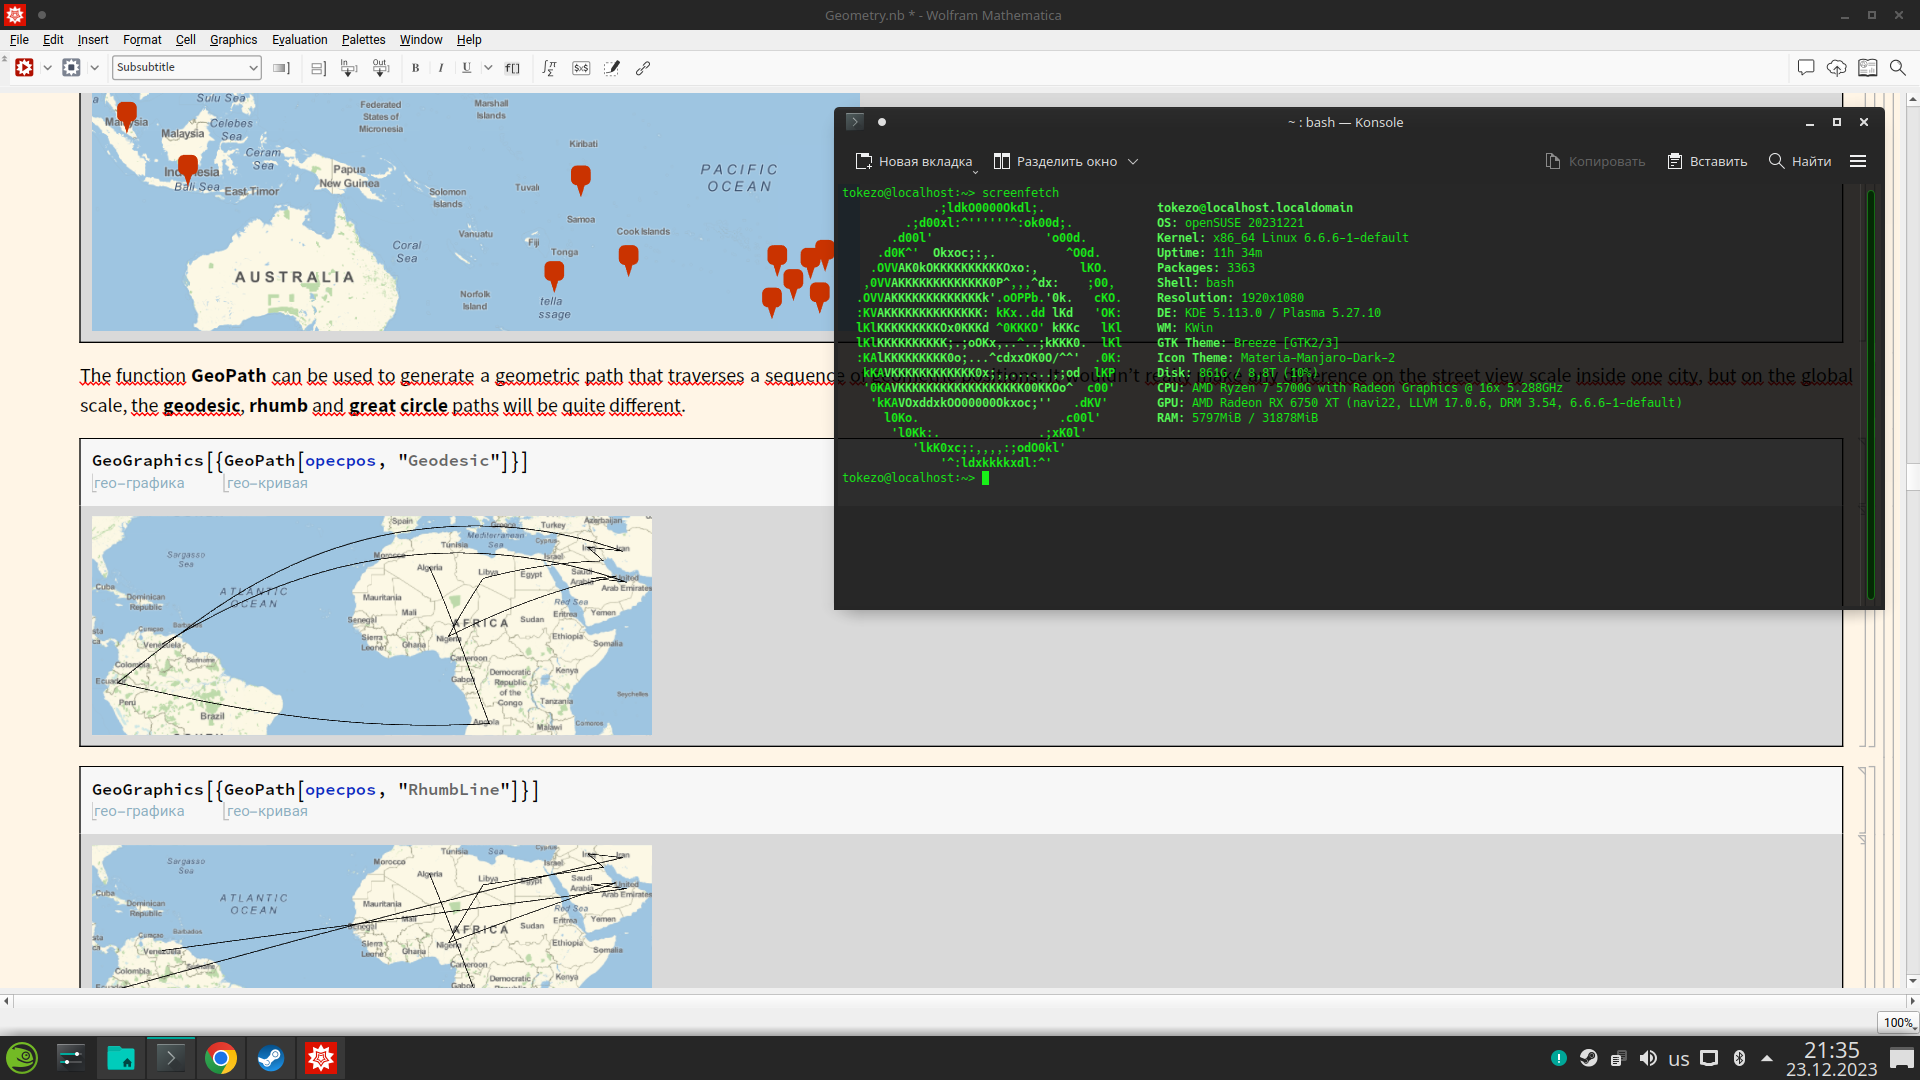
Task: Toggle underline text formatting
Action: pos(466,68)
